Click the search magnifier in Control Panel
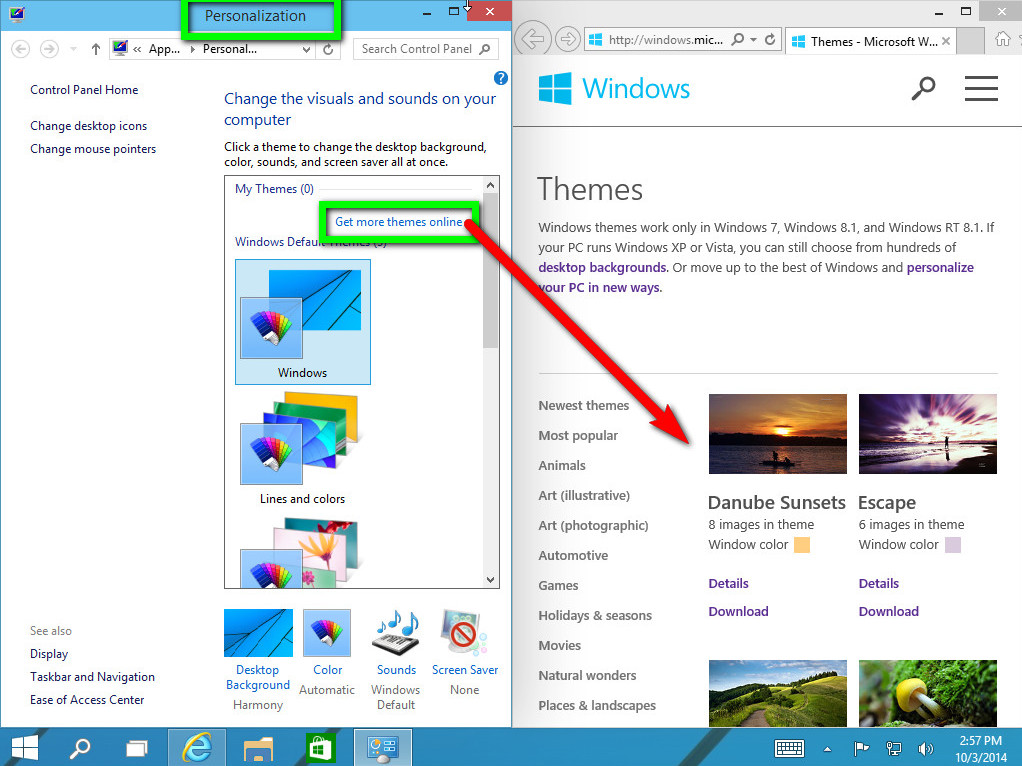This screenshot has height=766, width=1022. 484,49
